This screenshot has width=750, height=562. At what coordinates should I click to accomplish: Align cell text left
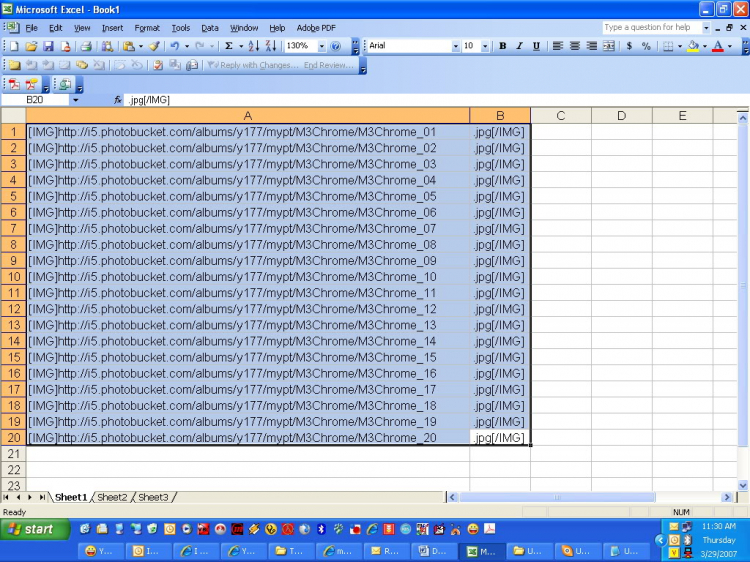557,46
